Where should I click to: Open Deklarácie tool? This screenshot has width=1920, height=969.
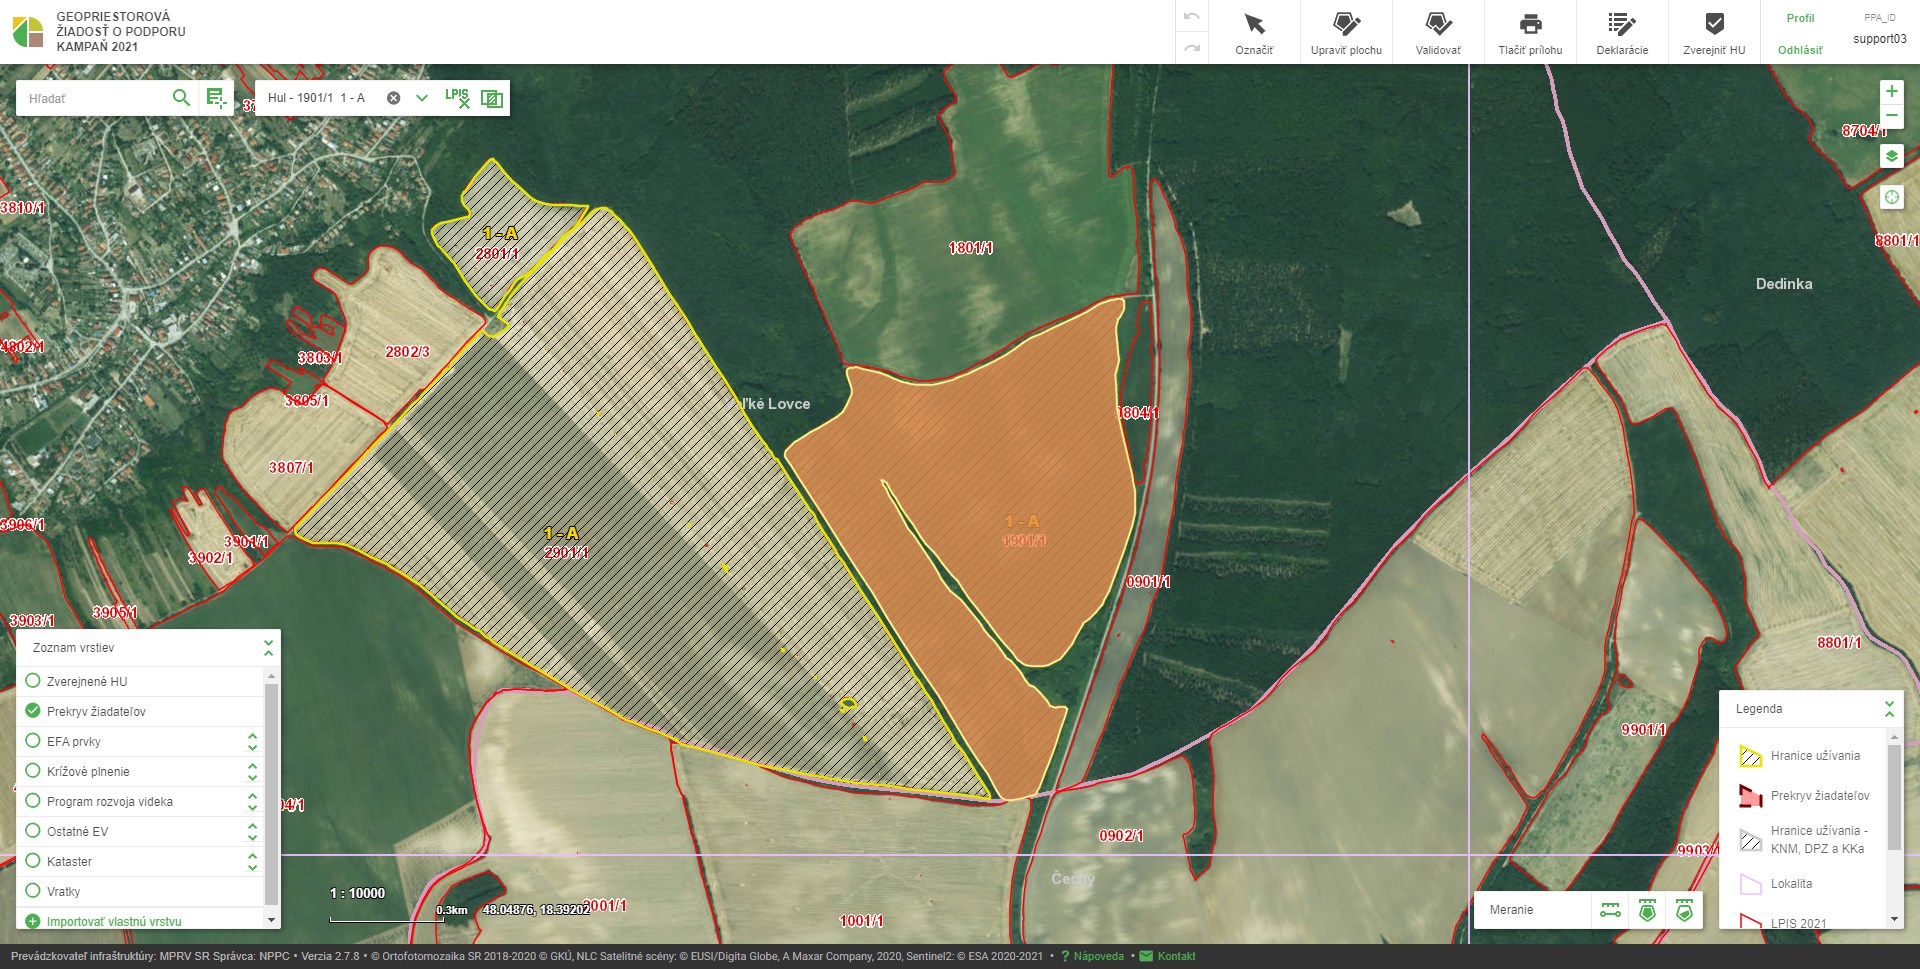coord(1622,32)
